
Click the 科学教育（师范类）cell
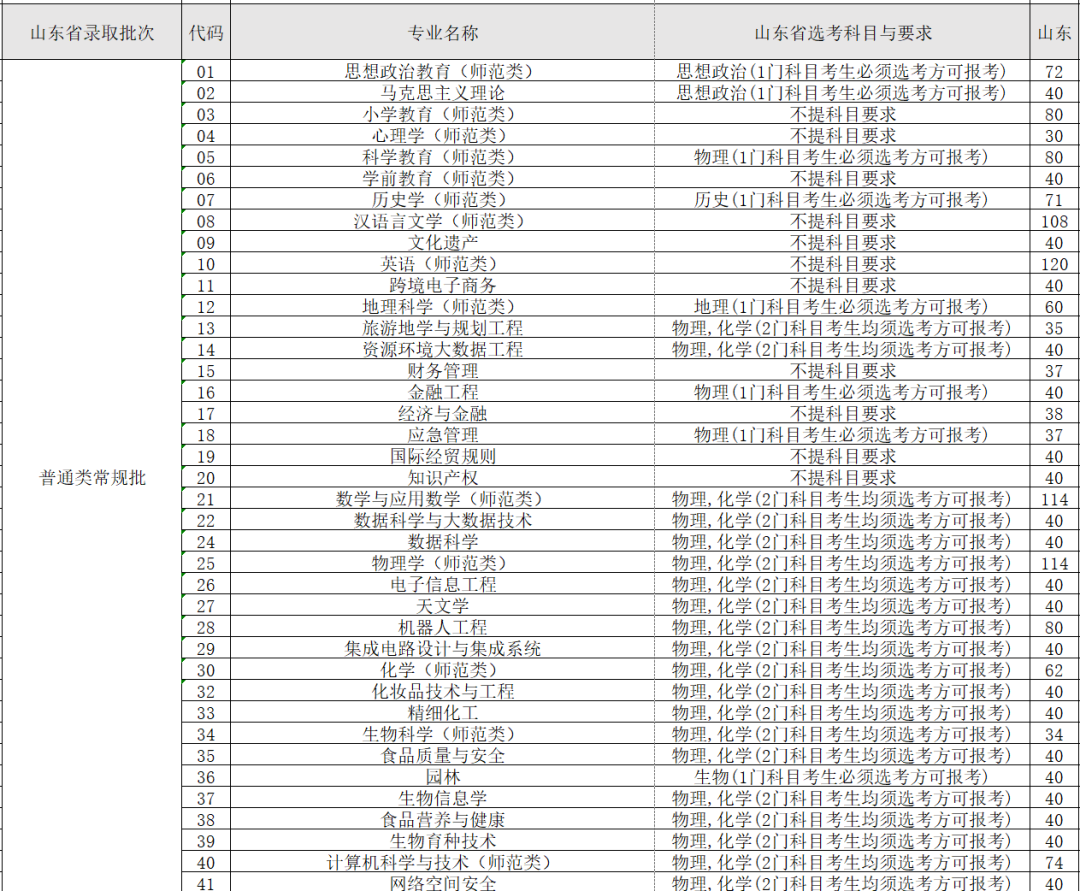[x=442, y=156]
